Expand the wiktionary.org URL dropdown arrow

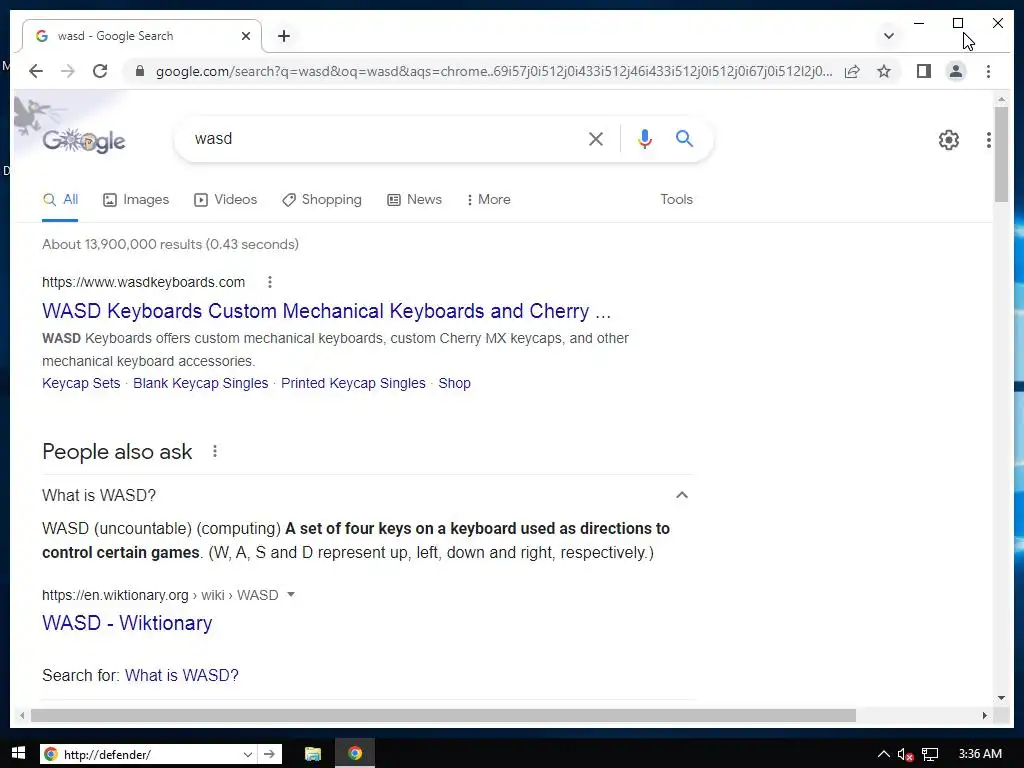[x=291, y=594]
